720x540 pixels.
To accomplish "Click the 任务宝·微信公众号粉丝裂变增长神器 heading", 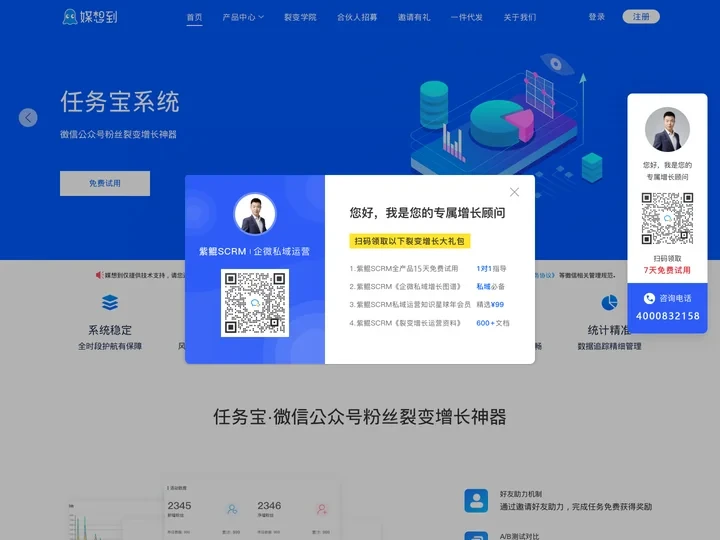I will pyautogui.click(x=360, y=417).
